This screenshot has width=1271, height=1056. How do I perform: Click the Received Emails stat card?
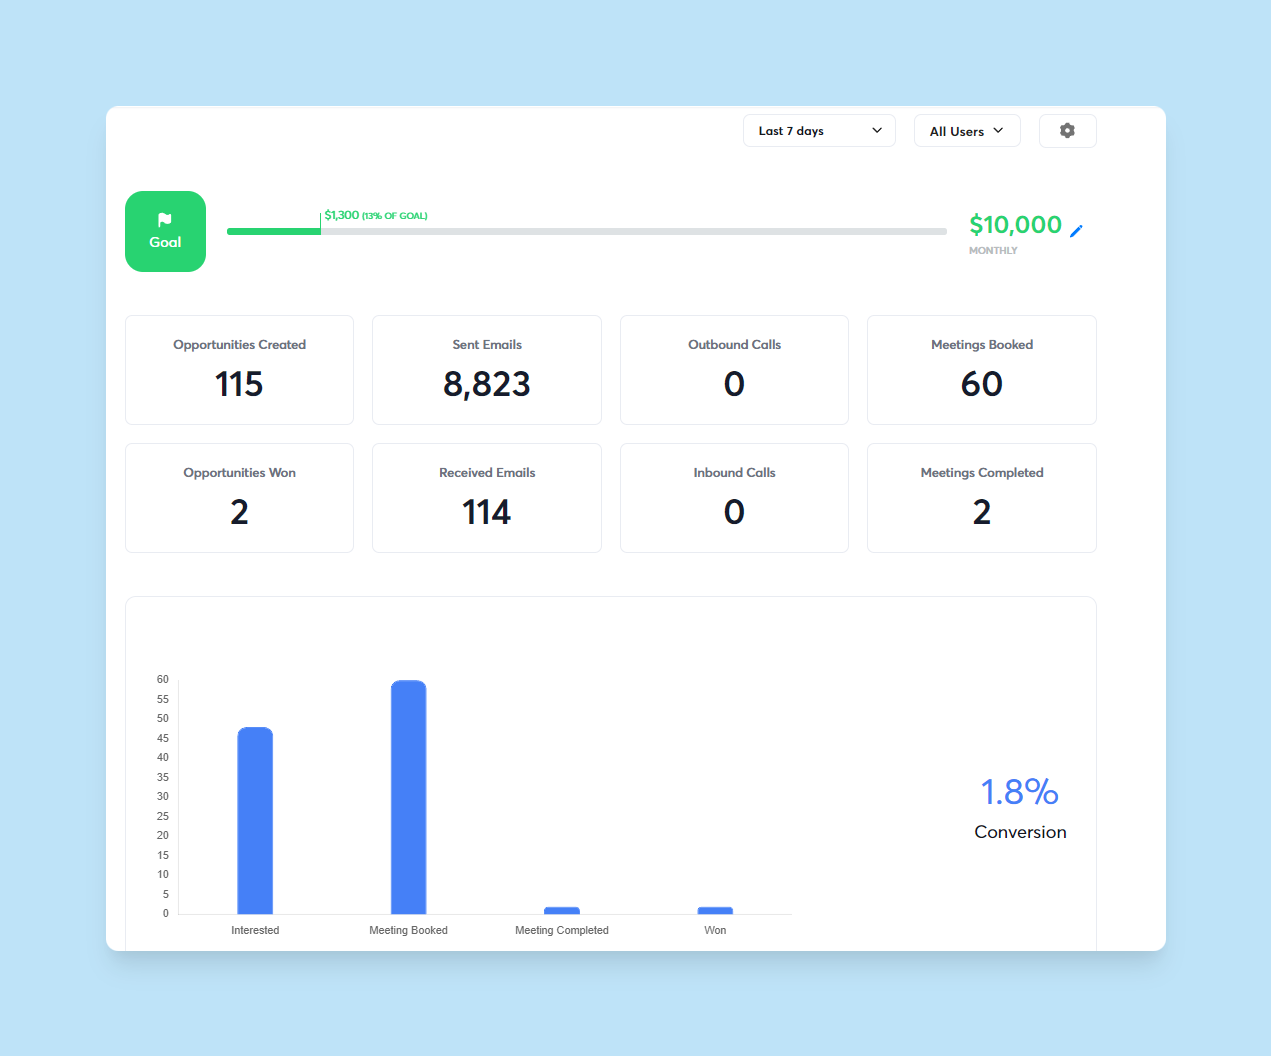(x=486, y=498)
